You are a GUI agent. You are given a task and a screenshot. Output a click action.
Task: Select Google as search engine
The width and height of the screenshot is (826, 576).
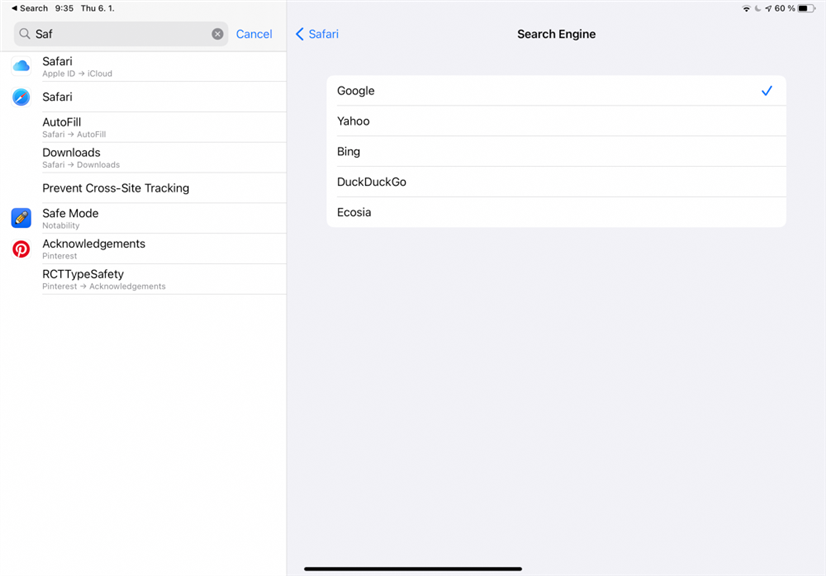(555, 91)
